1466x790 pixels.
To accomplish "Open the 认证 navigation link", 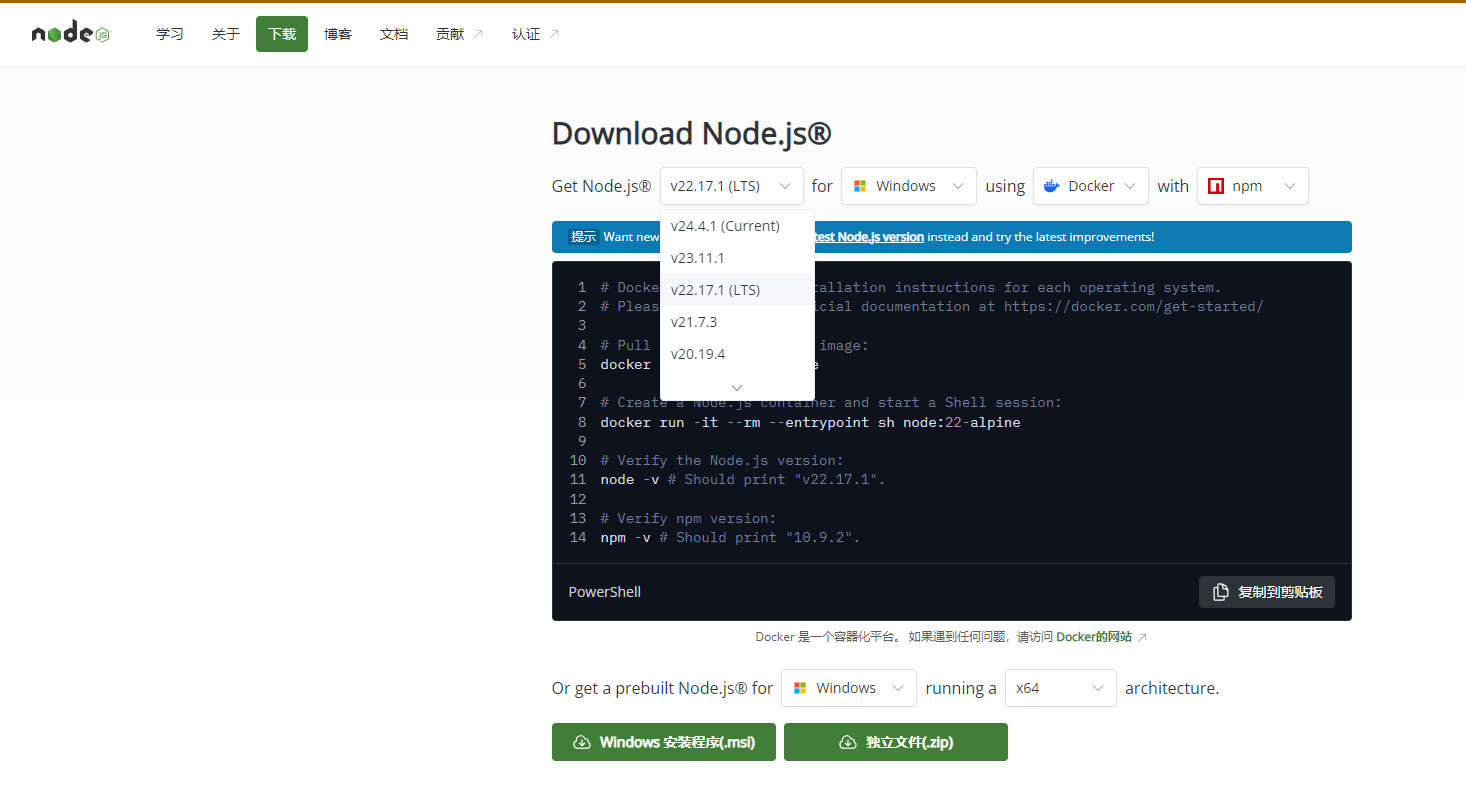I will pyautogui.click(x=535, y=34).
